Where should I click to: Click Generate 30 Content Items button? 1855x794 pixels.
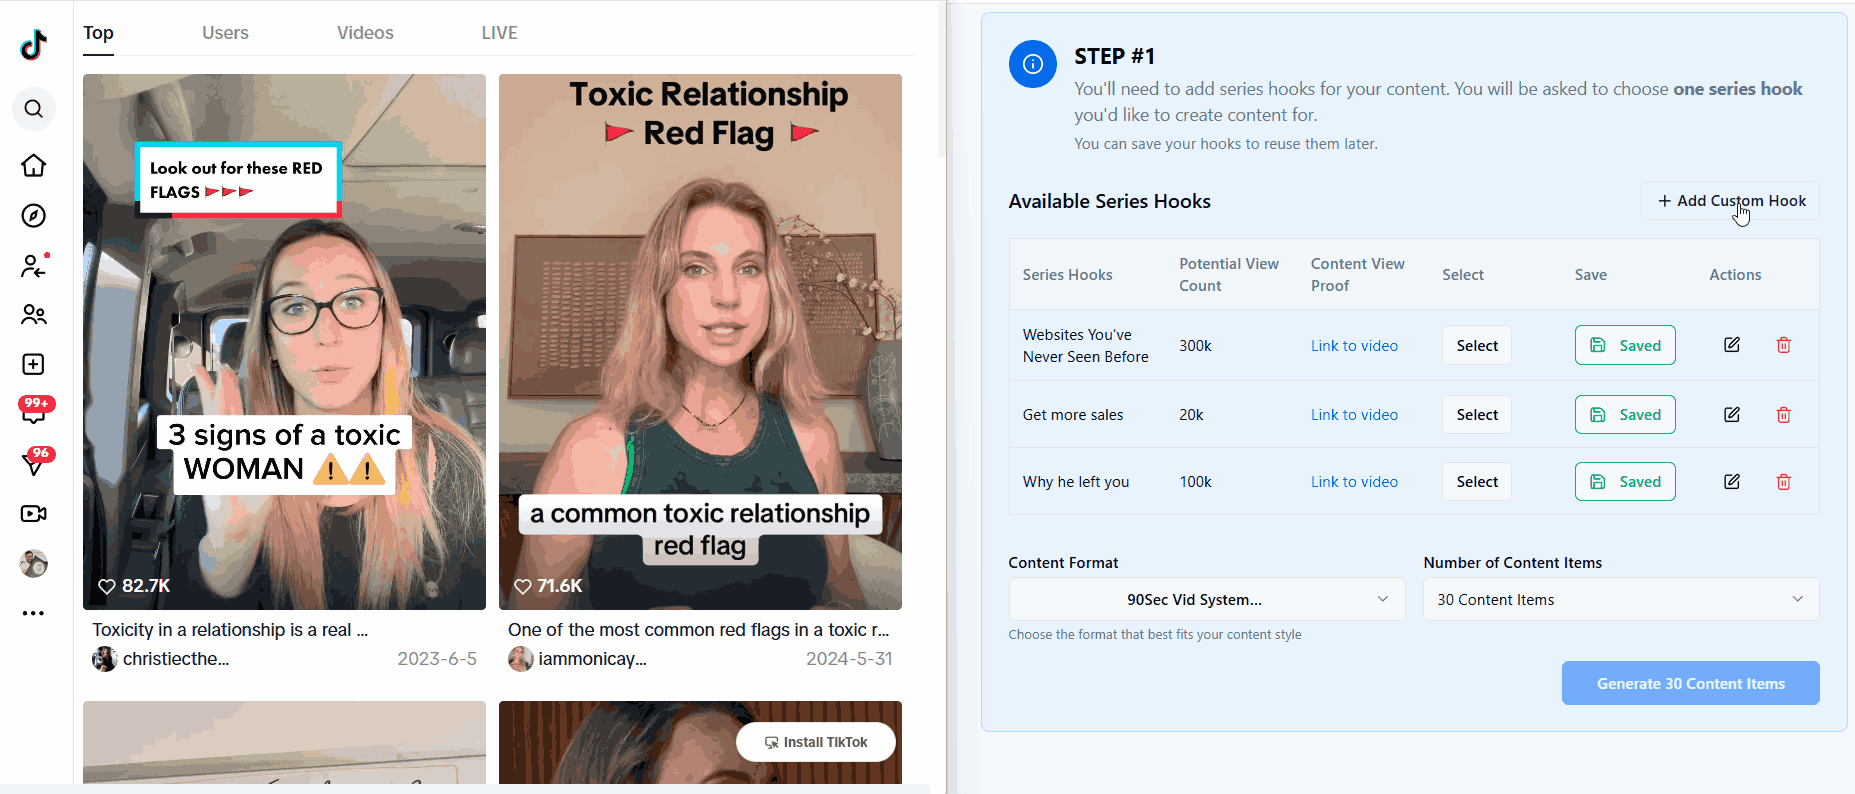tap(1690, 684)
